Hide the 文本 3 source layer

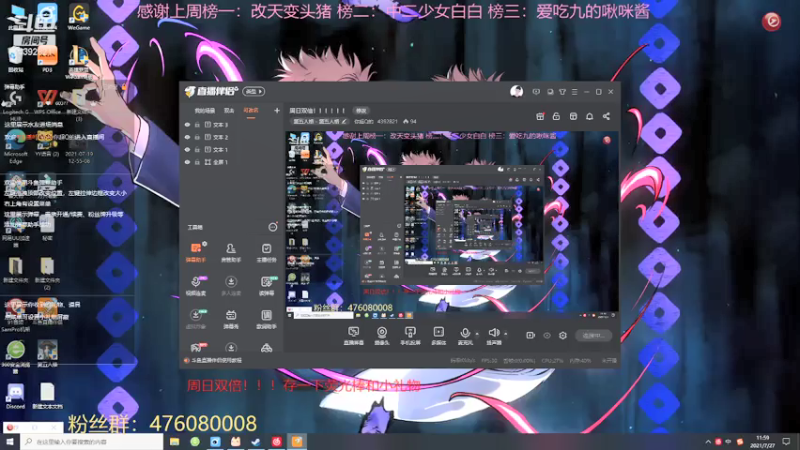coord(187,124)
